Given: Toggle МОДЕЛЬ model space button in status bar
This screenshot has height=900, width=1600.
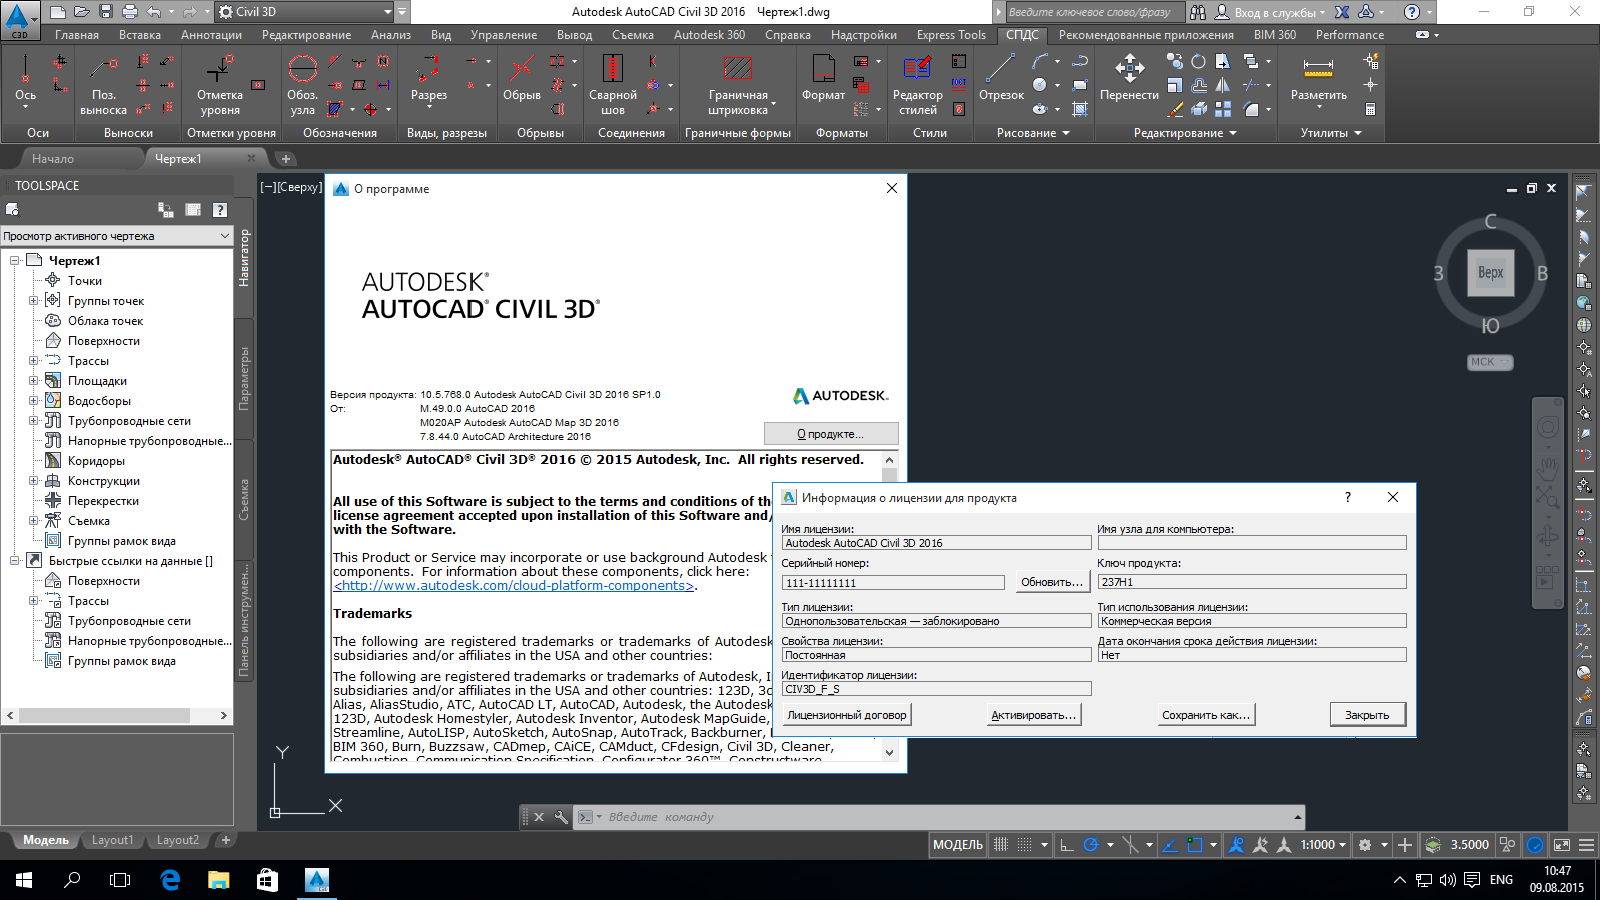Looking at the screenshot, I should (958, 845).
